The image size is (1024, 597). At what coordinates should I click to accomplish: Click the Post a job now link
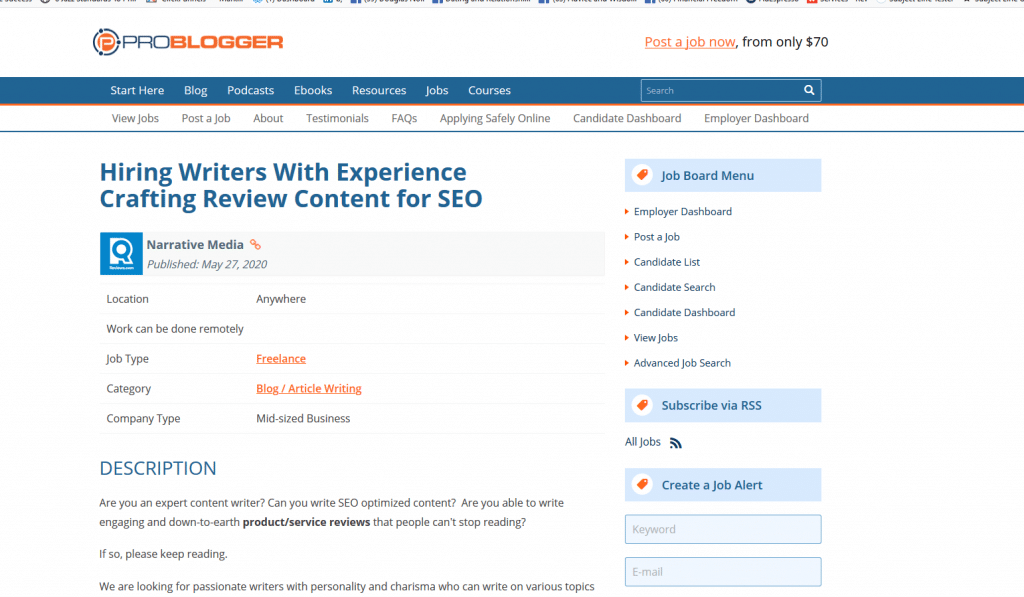coord(689,41)
